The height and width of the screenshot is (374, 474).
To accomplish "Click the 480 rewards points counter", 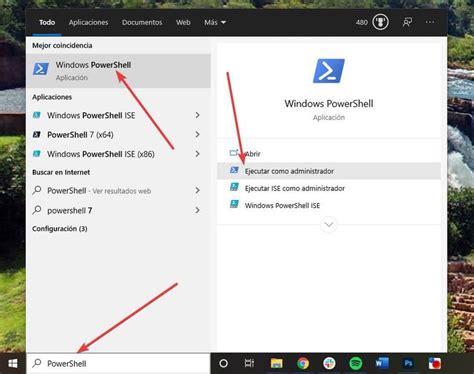I will (x=362, y=22).
